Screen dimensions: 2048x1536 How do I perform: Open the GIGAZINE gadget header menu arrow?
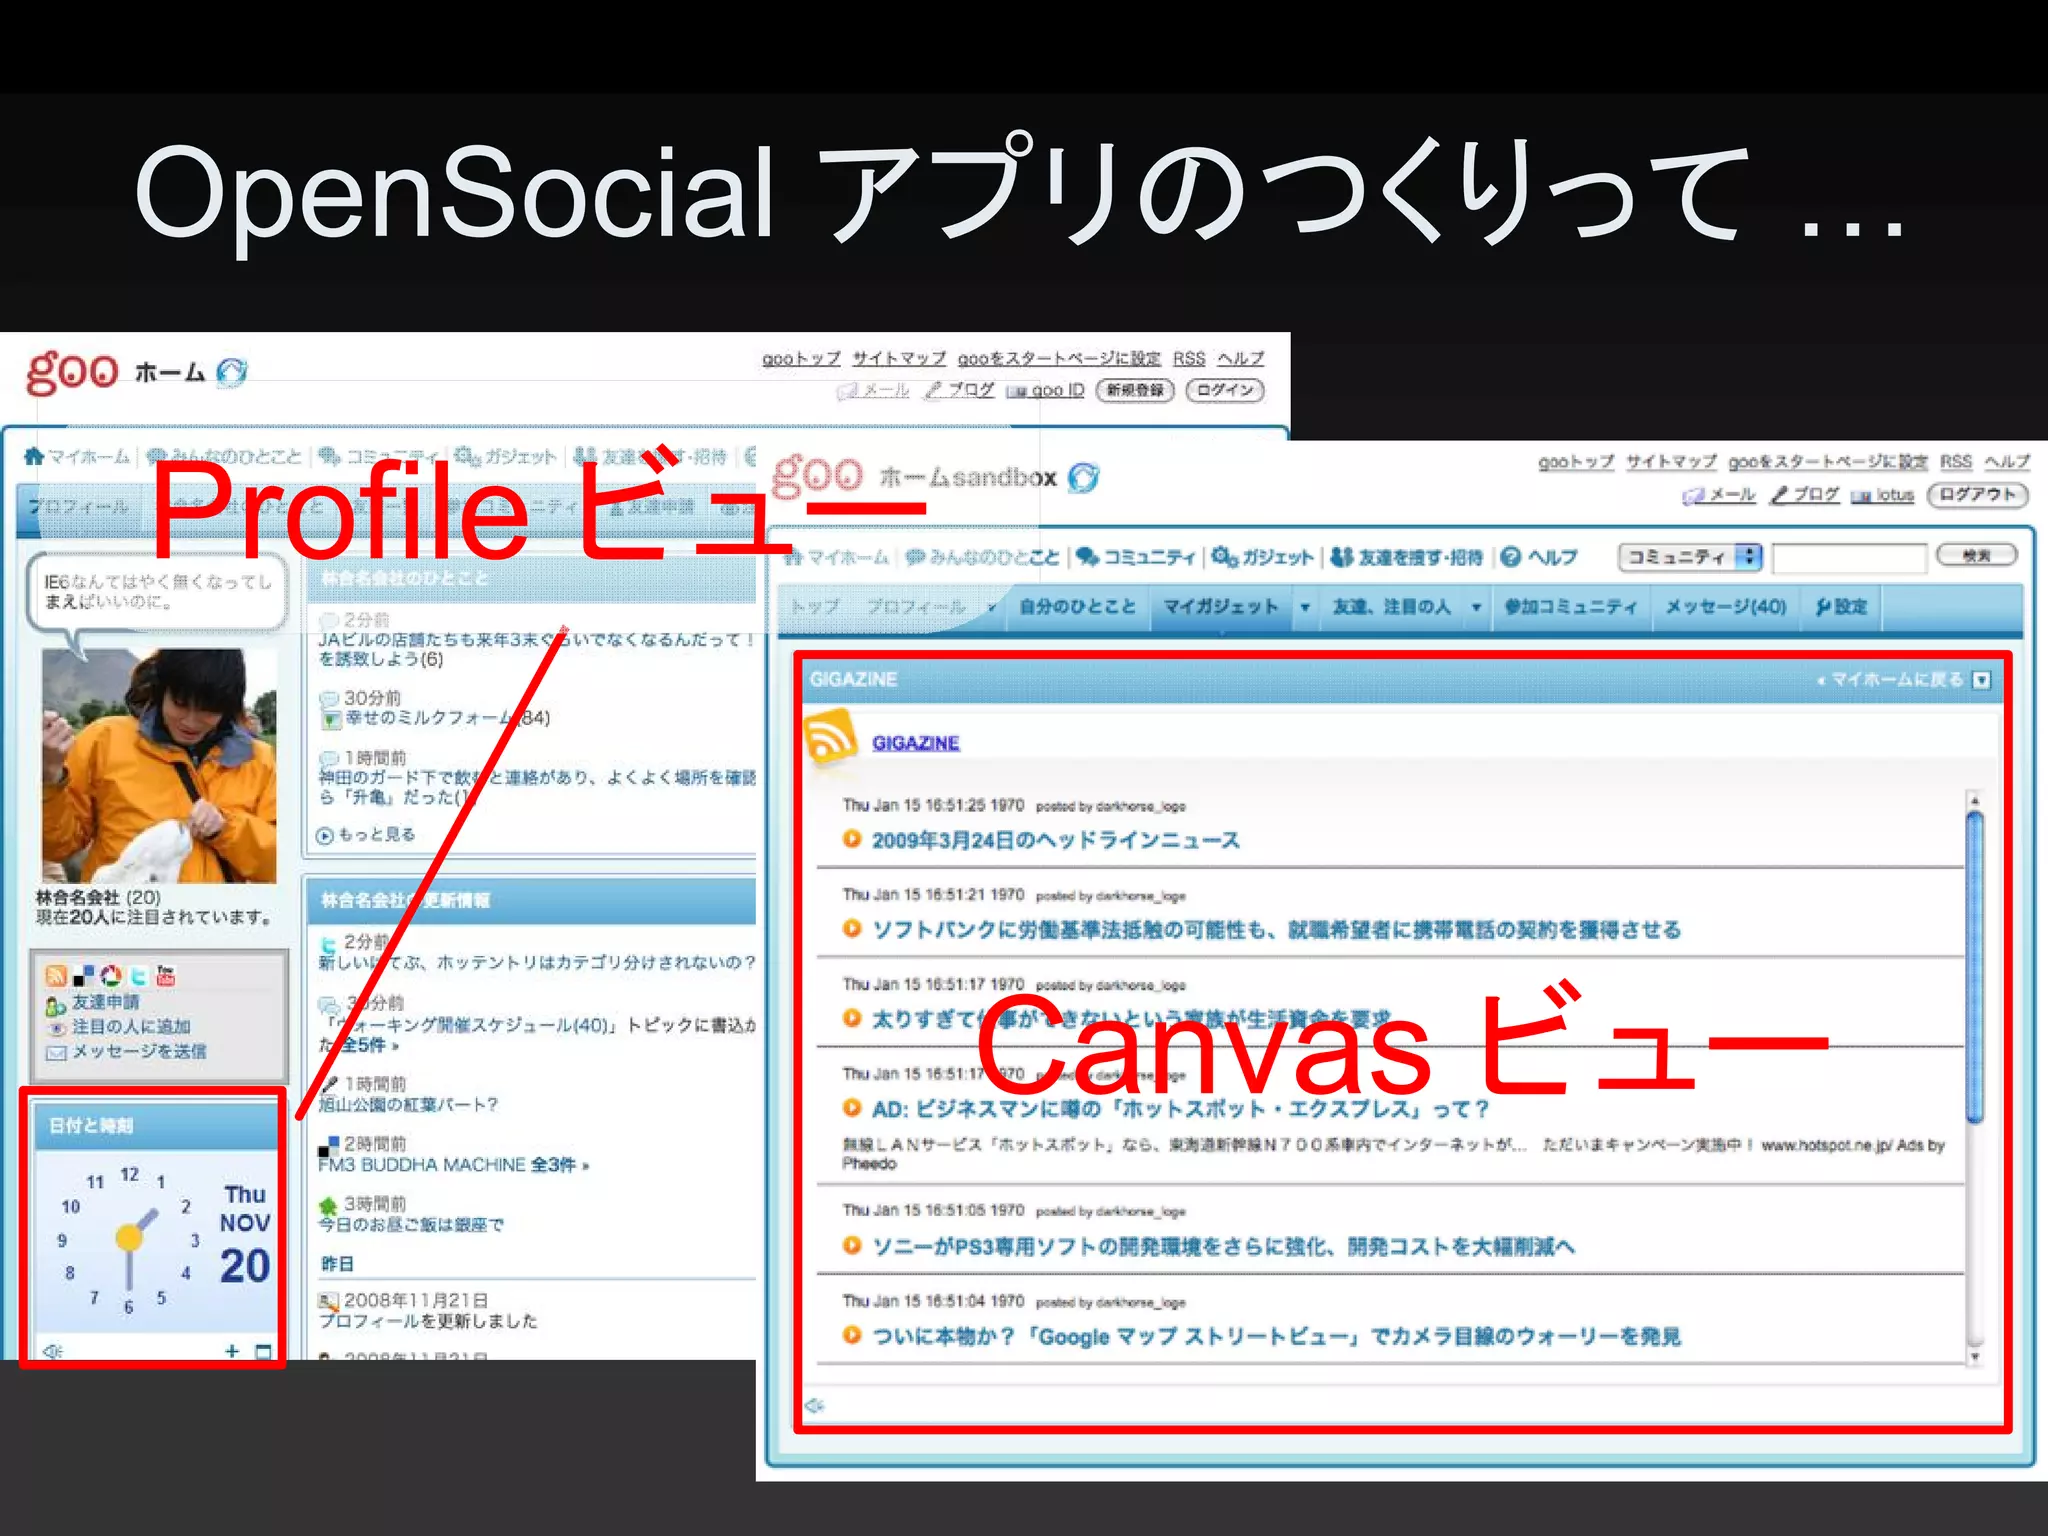point(1981,681)
